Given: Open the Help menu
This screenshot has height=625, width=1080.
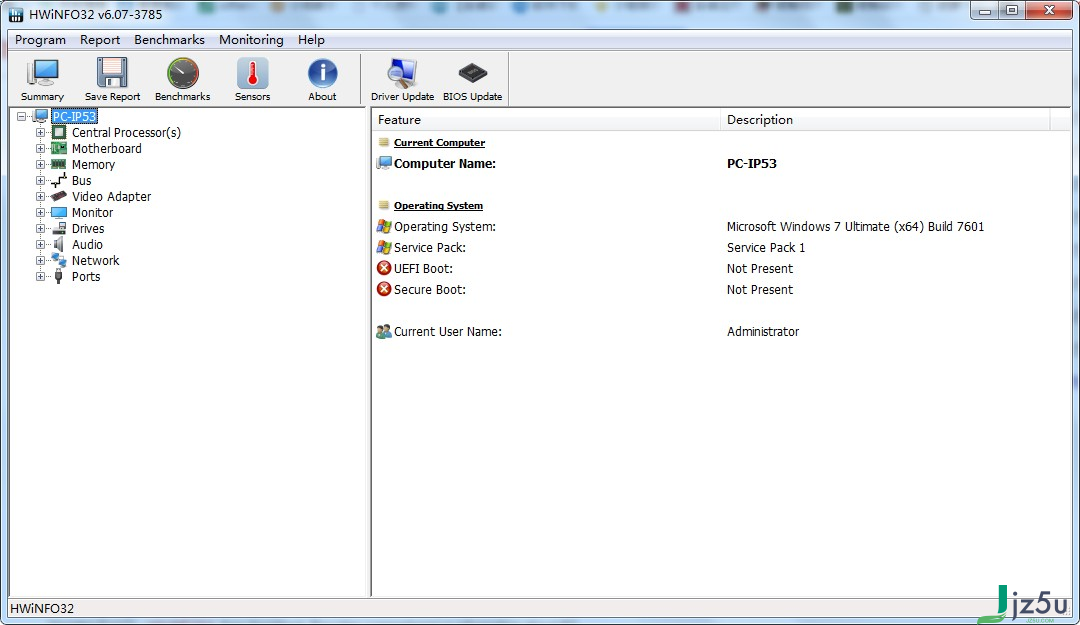Looking at the screenshot, I should pyautogui.click(x=311, y=40).
